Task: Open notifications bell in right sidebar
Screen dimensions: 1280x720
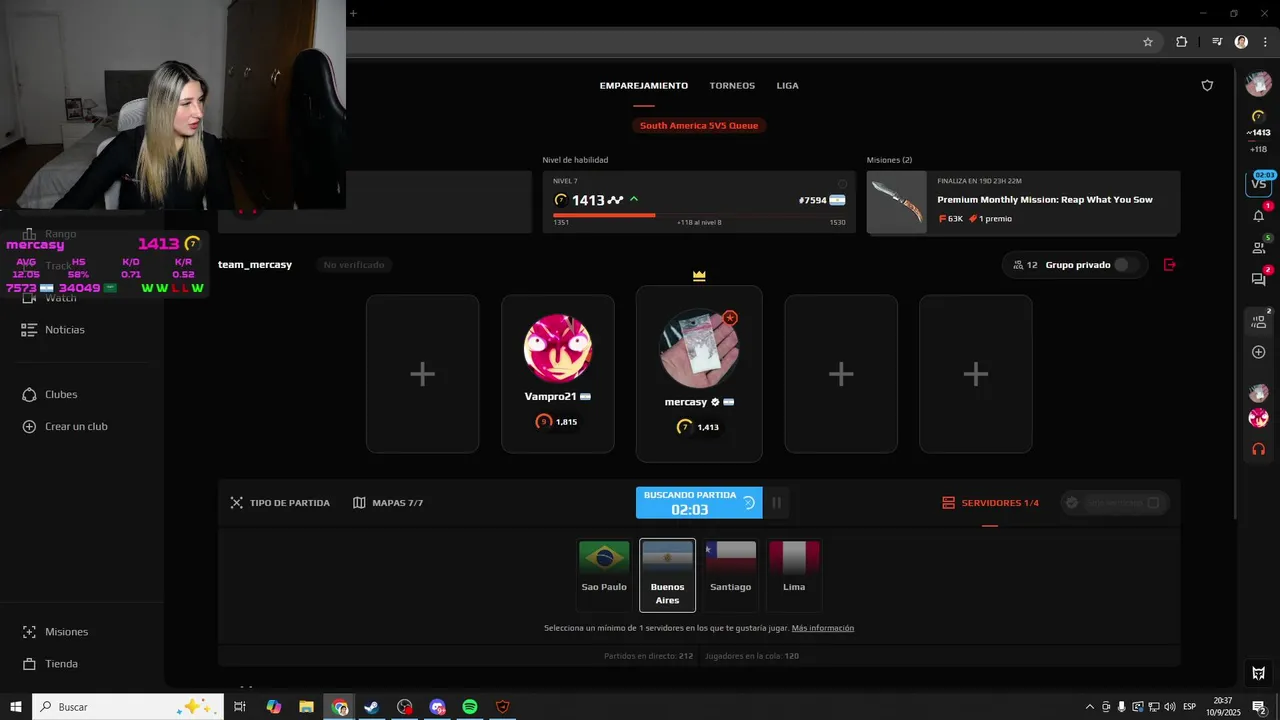Action: click(x=1259, y=216)
